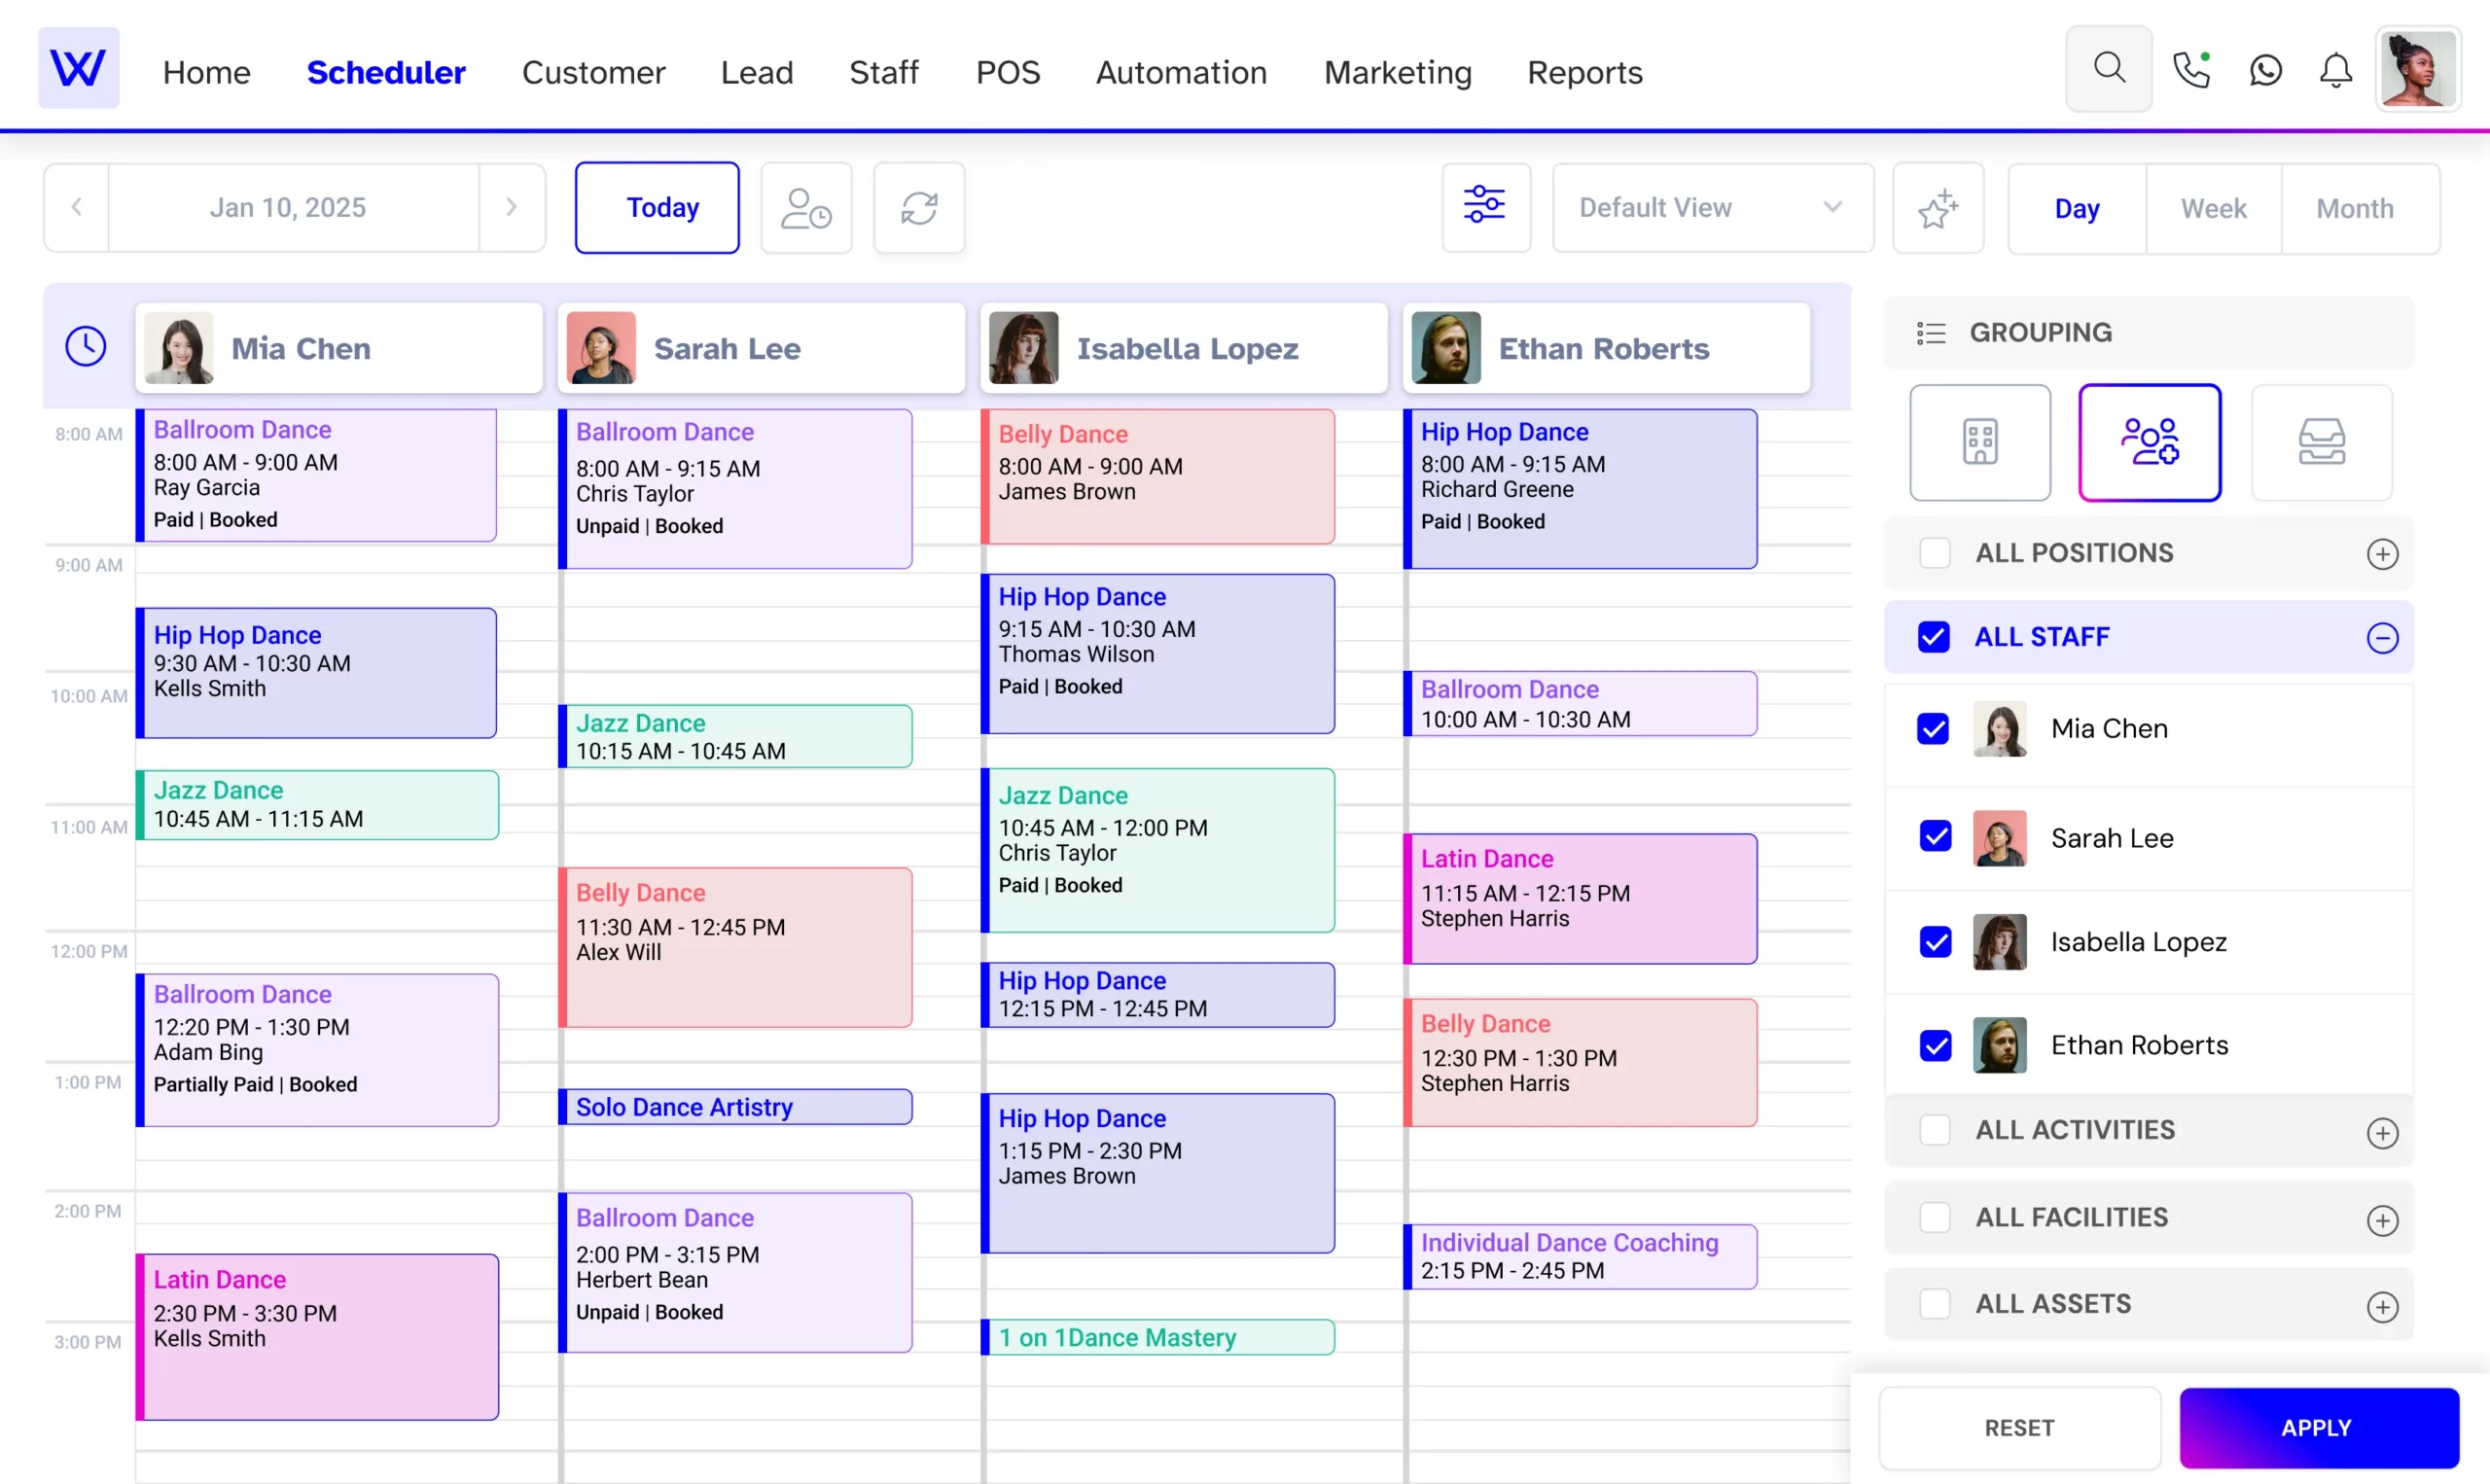Toggle ALL STAFF checkbox off
The width and height of the screenshot is (2490, 1484).
click(1936, 636)
